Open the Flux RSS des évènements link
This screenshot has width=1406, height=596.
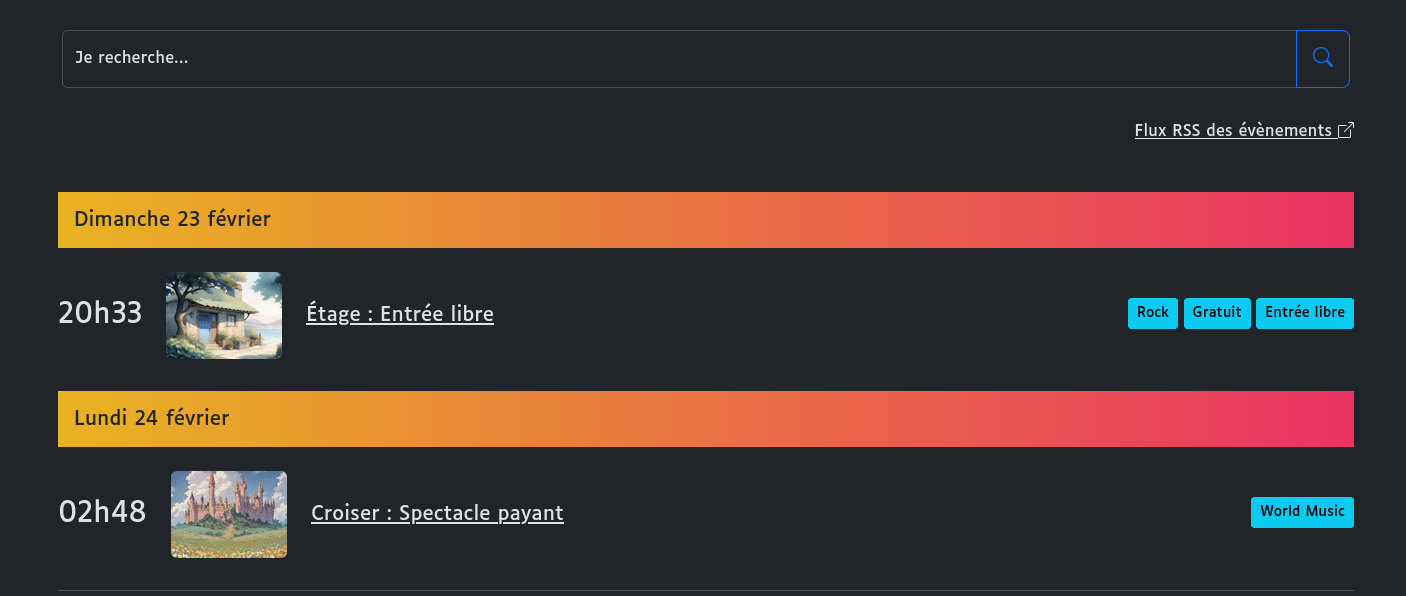click(1244, 130)
